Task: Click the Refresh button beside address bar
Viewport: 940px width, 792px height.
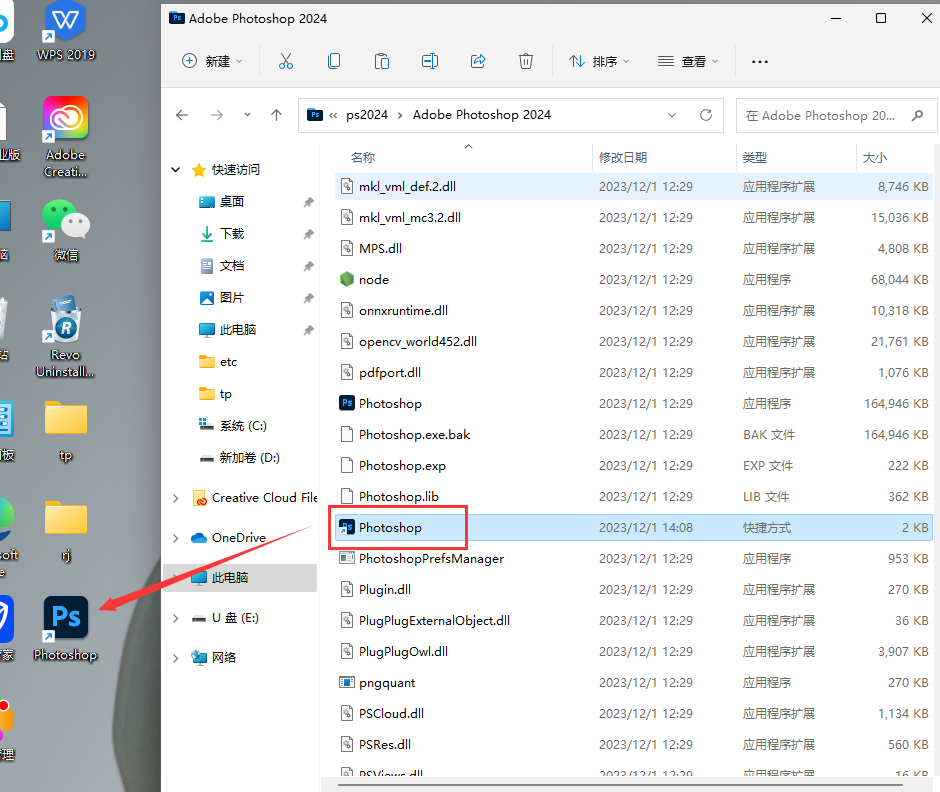Action: point(706,115)
